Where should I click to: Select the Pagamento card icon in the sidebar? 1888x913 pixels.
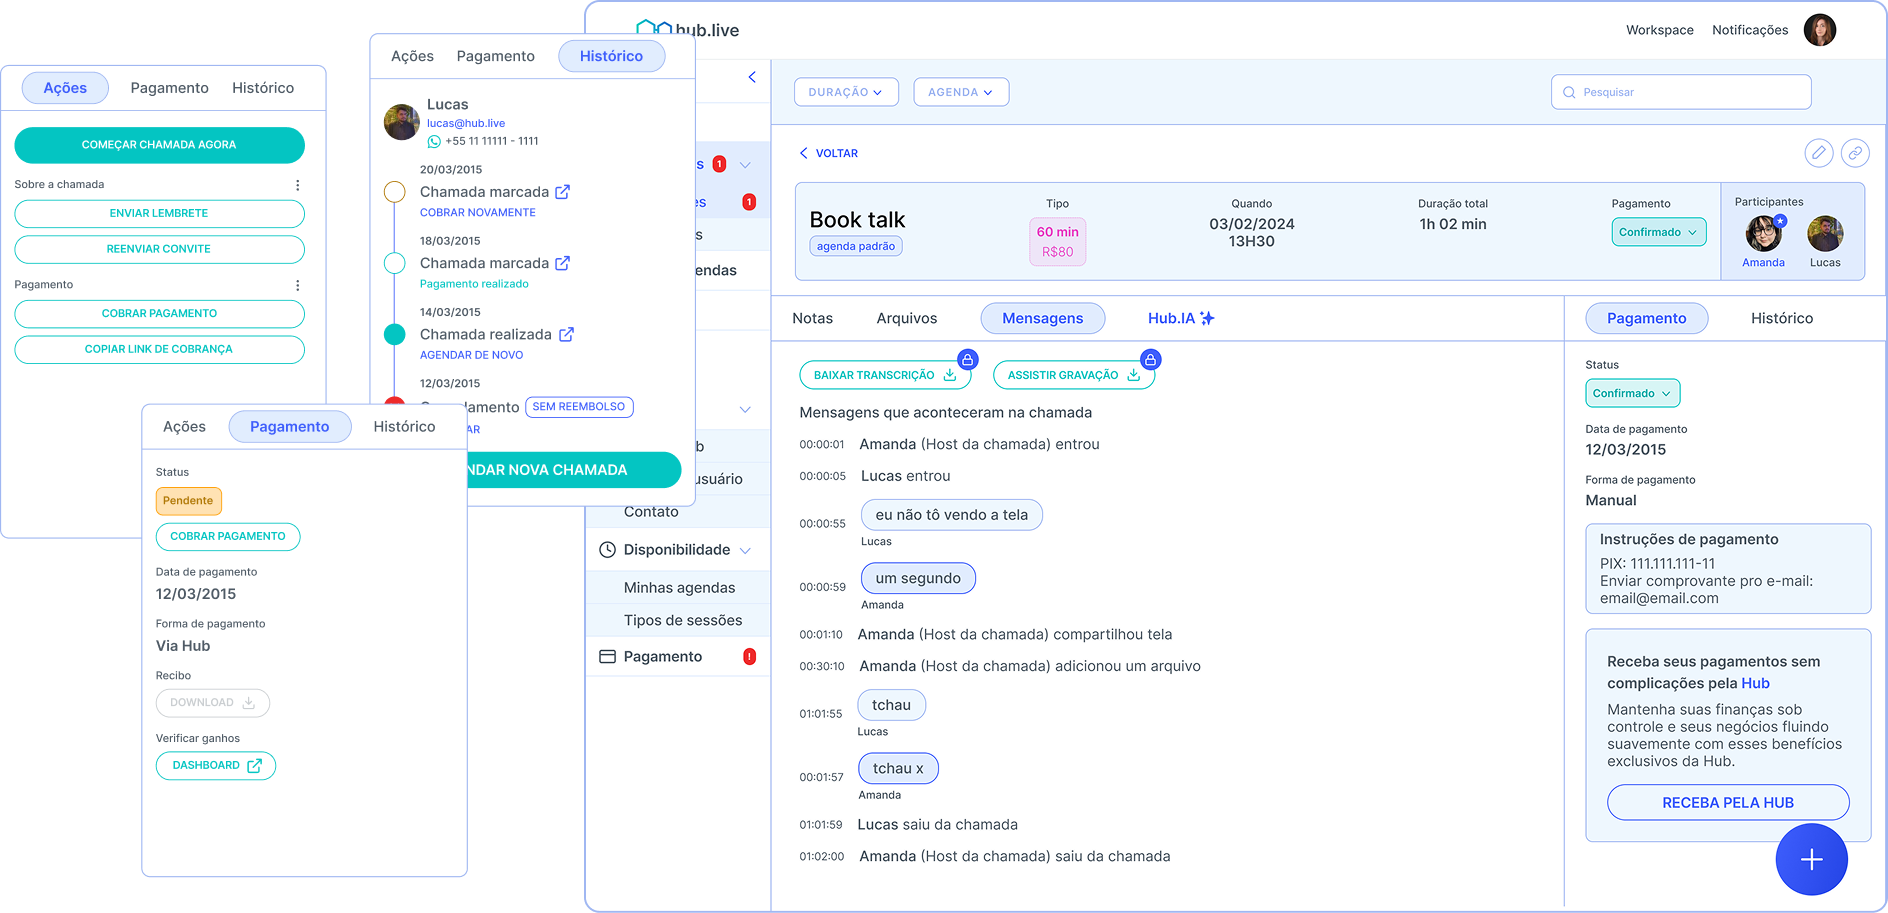click(x=608, y=656)
